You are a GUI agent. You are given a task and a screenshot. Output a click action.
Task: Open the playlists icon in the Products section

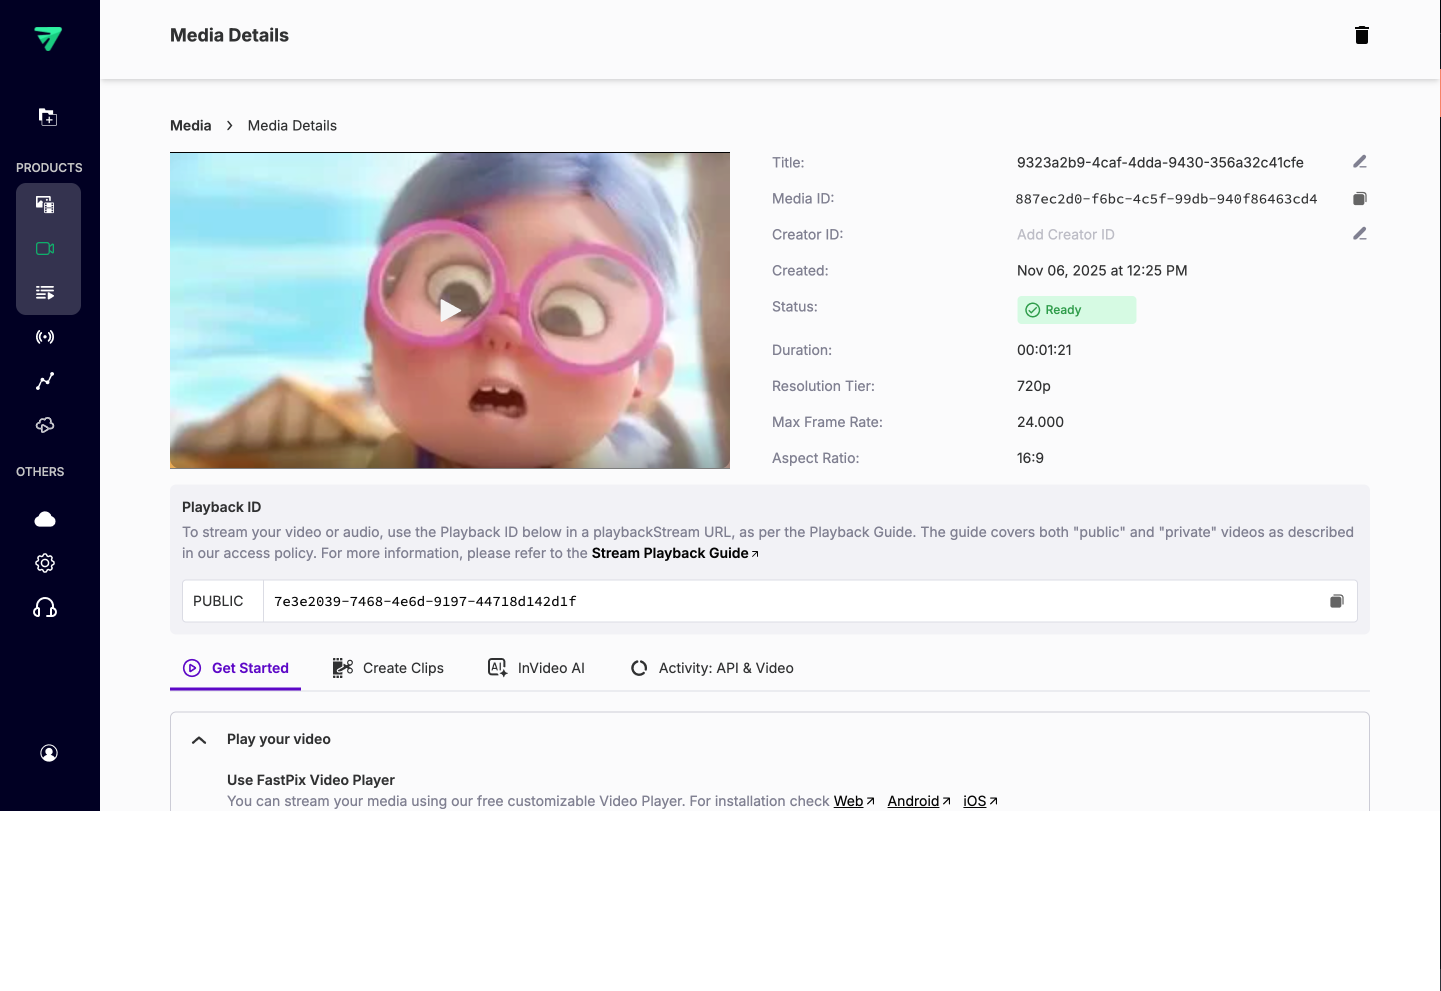click(45, 292)
